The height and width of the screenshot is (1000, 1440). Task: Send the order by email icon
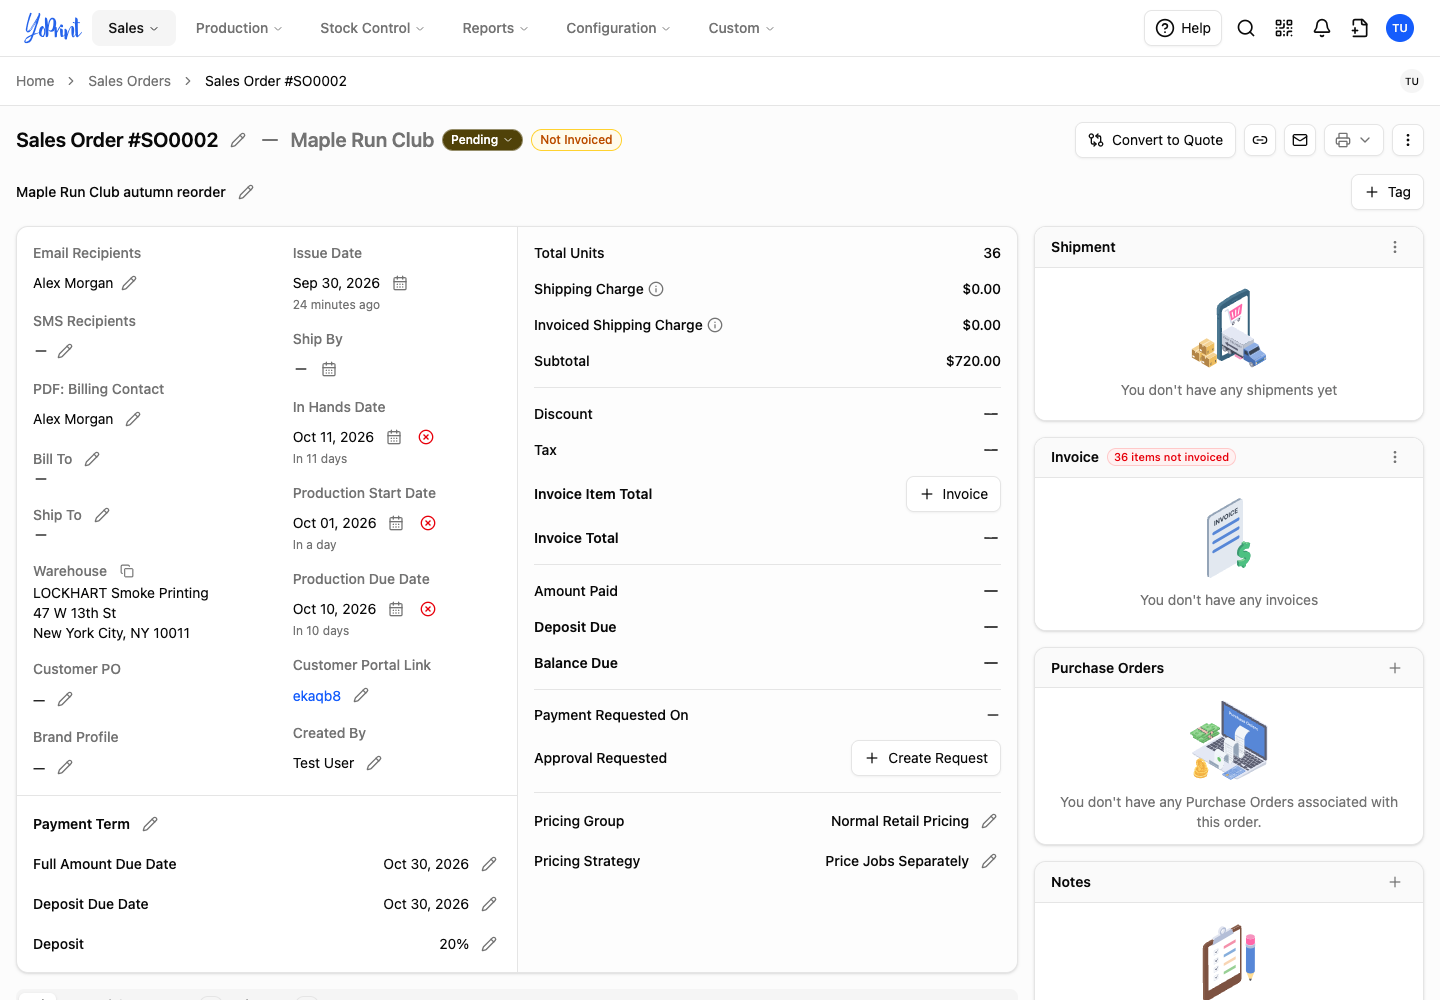pyautogui.click(x=1300, y=140)
